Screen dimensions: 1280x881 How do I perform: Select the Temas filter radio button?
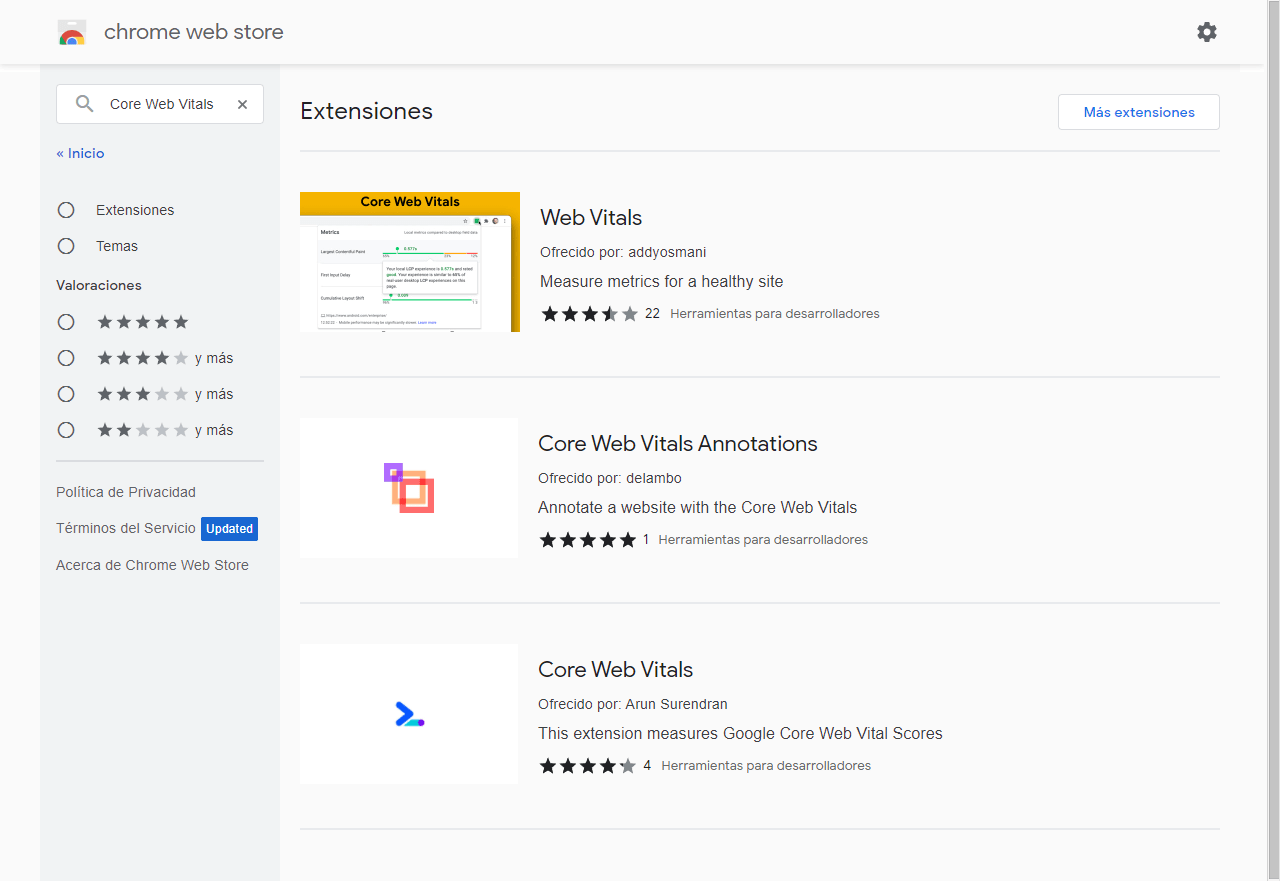[65, 245]
